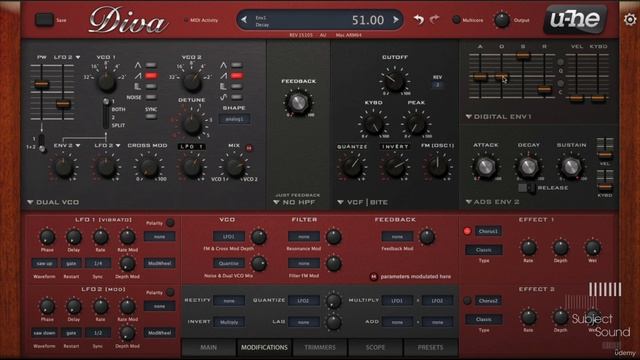This screenshot has width=640, height=360.
Task: Open the Effect 2 Chorus2 selector
Action: click(488, 301)
